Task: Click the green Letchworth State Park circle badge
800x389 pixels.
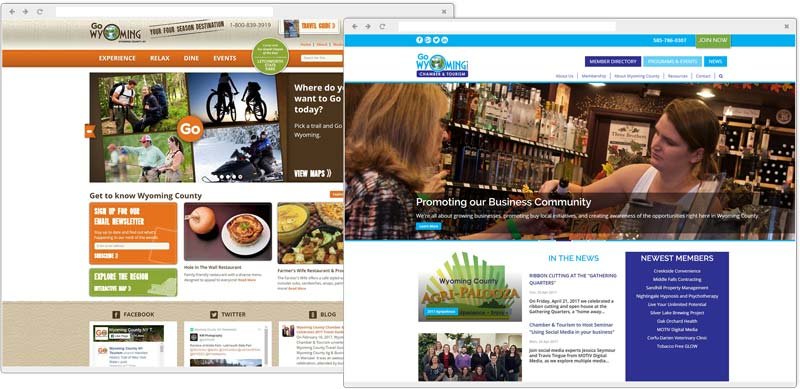Action: pos(270,57)
